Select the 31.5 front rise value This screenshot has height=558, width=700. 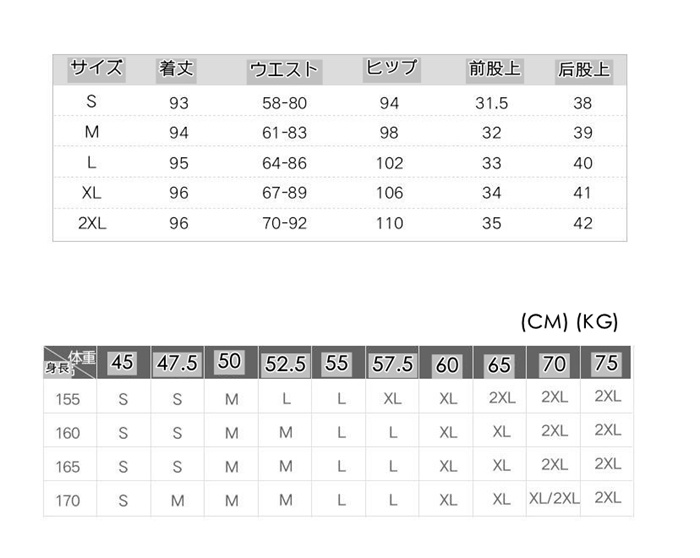pyautogui.click(x=492, y=103)
